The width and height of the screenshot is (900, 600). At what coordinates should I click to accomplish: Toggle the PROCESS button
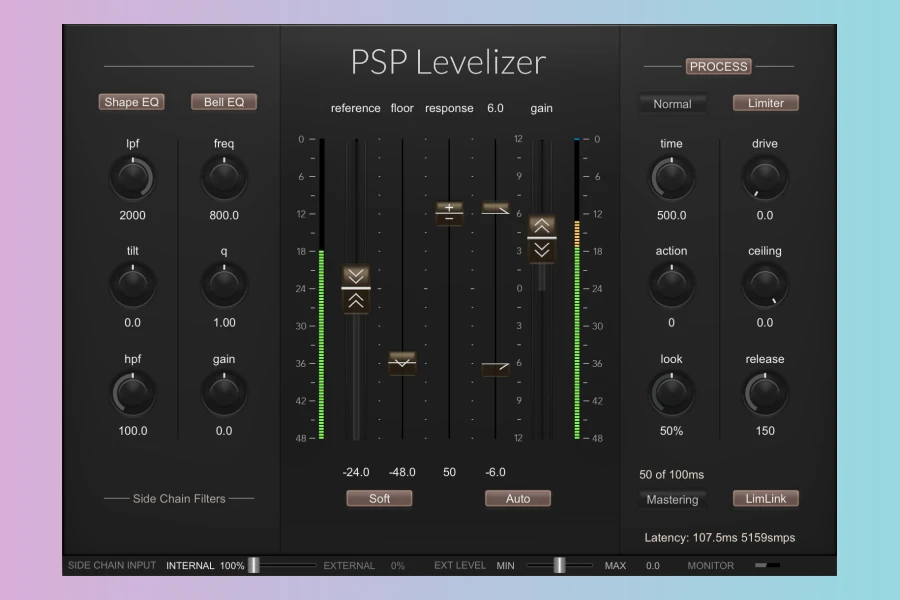pyautogui.click(x=719, y=67)
